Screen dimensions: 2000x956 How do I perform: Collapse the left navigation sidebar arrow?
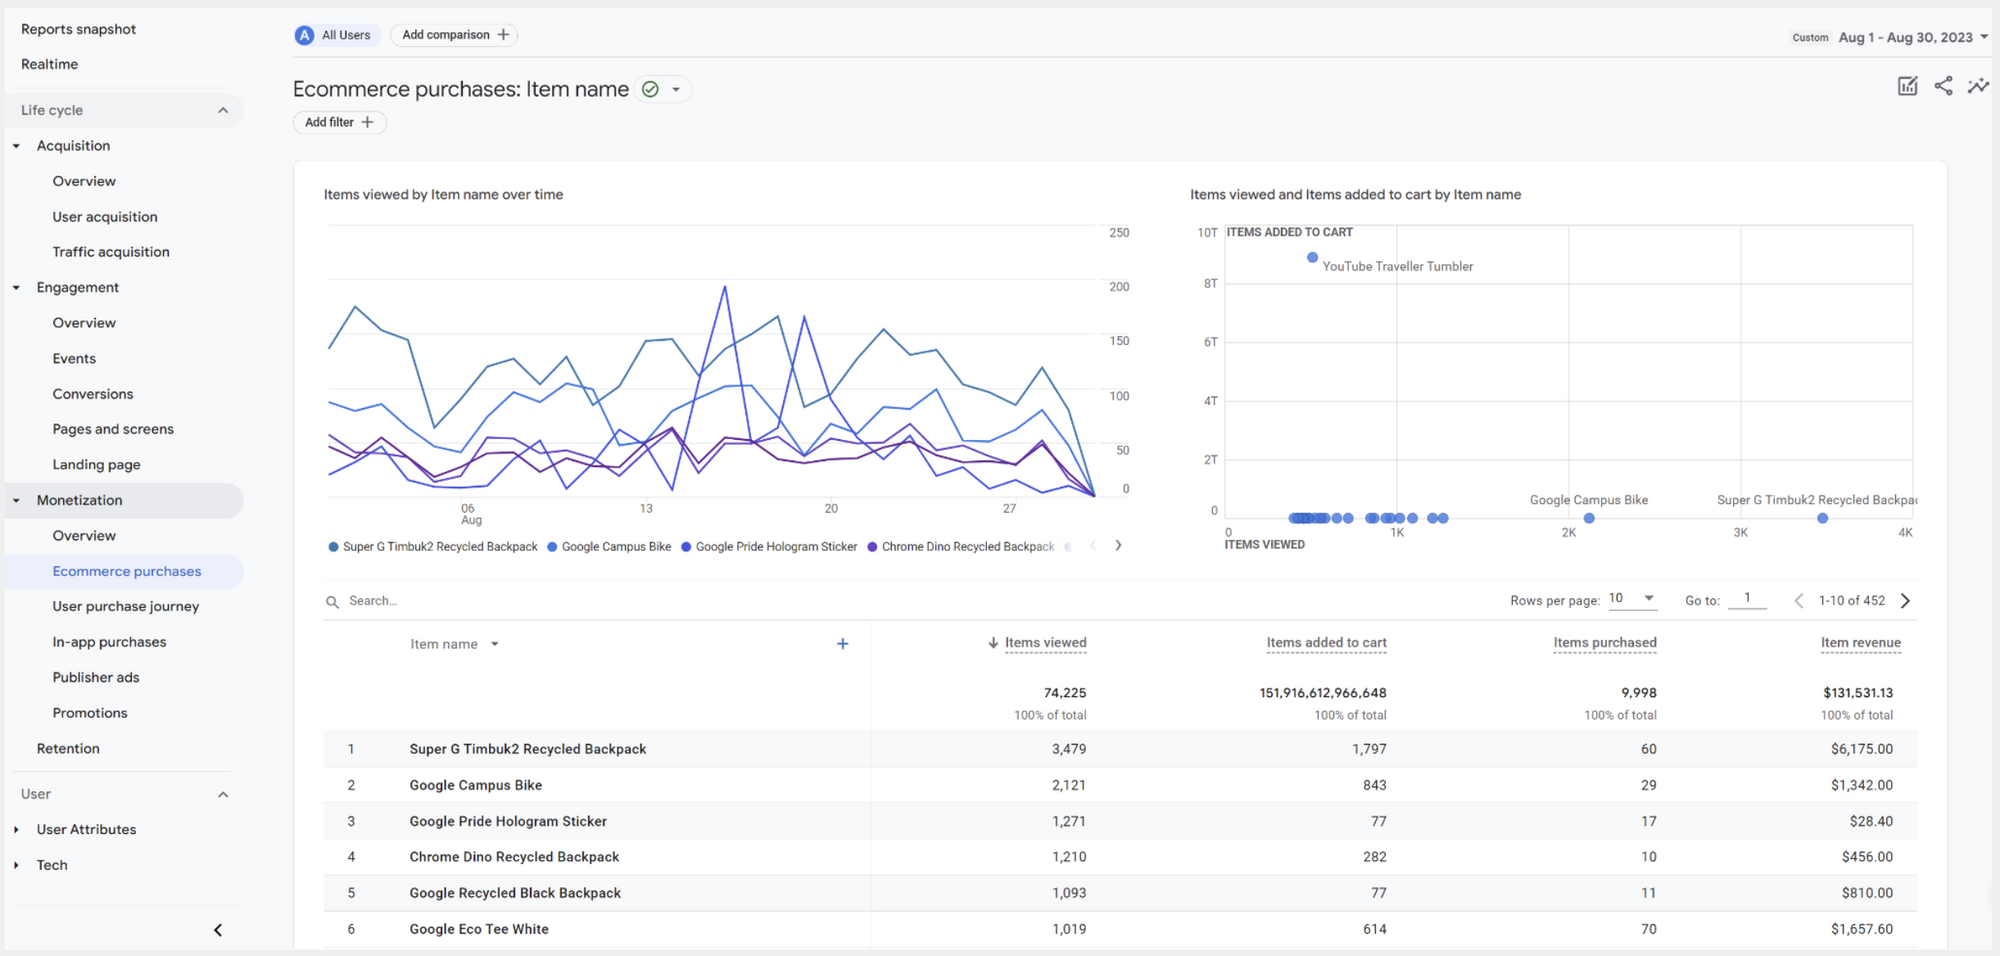pos(218,930)
